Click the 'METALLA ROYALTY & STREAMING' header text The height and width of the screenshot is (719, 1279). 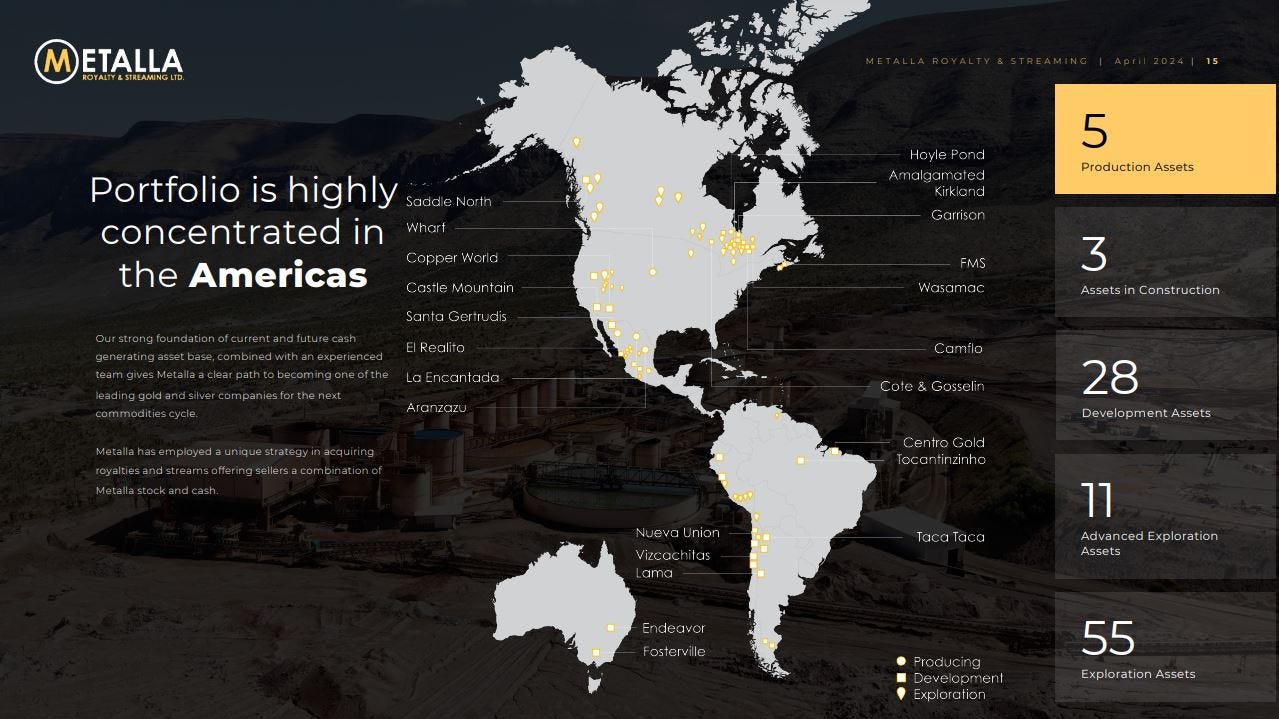tap(976, 61)
